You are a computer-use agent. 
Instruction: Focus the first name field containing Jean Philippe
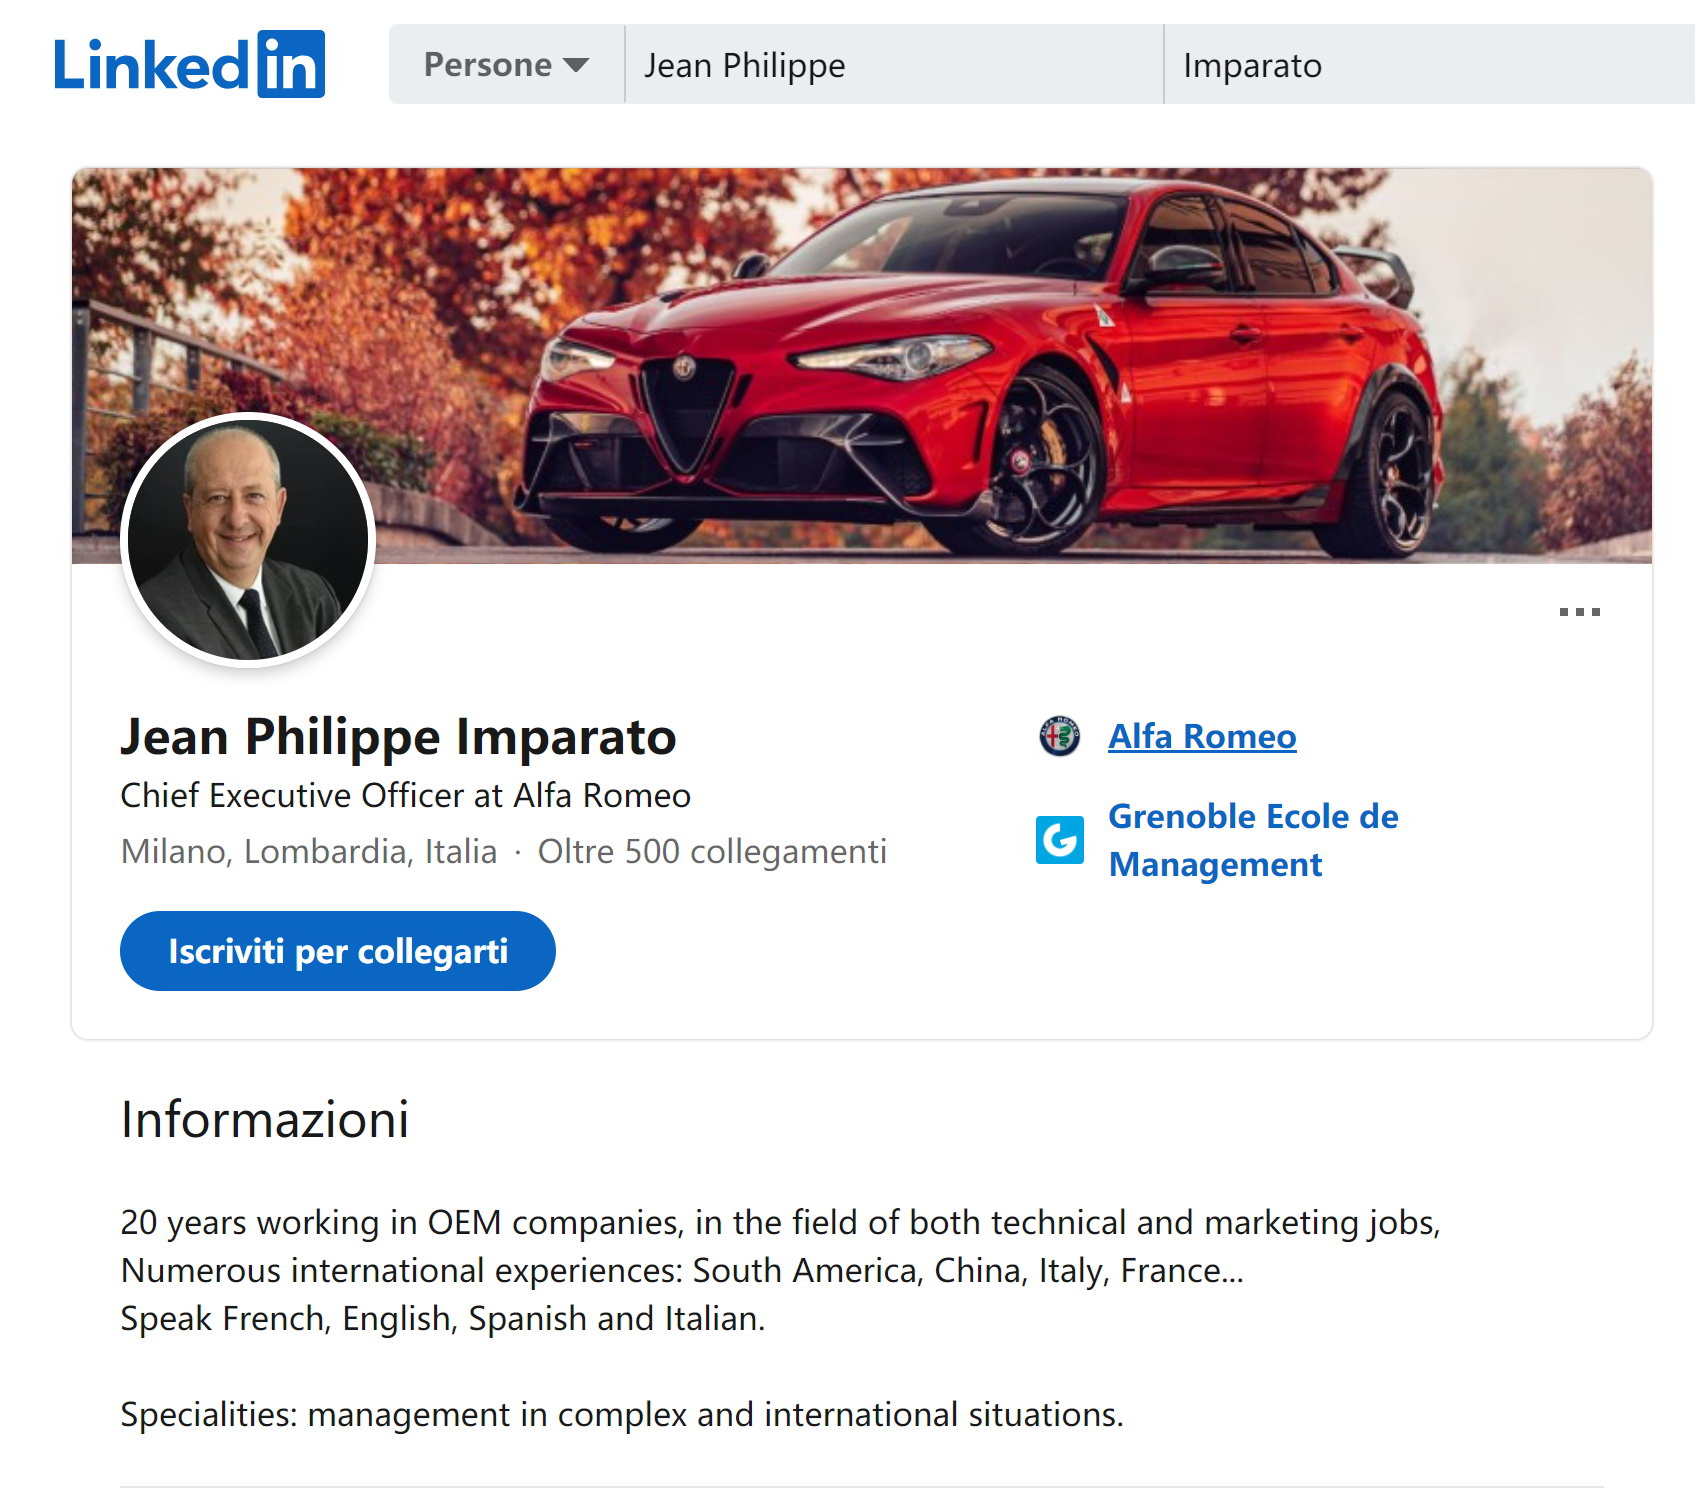point(893,65)
